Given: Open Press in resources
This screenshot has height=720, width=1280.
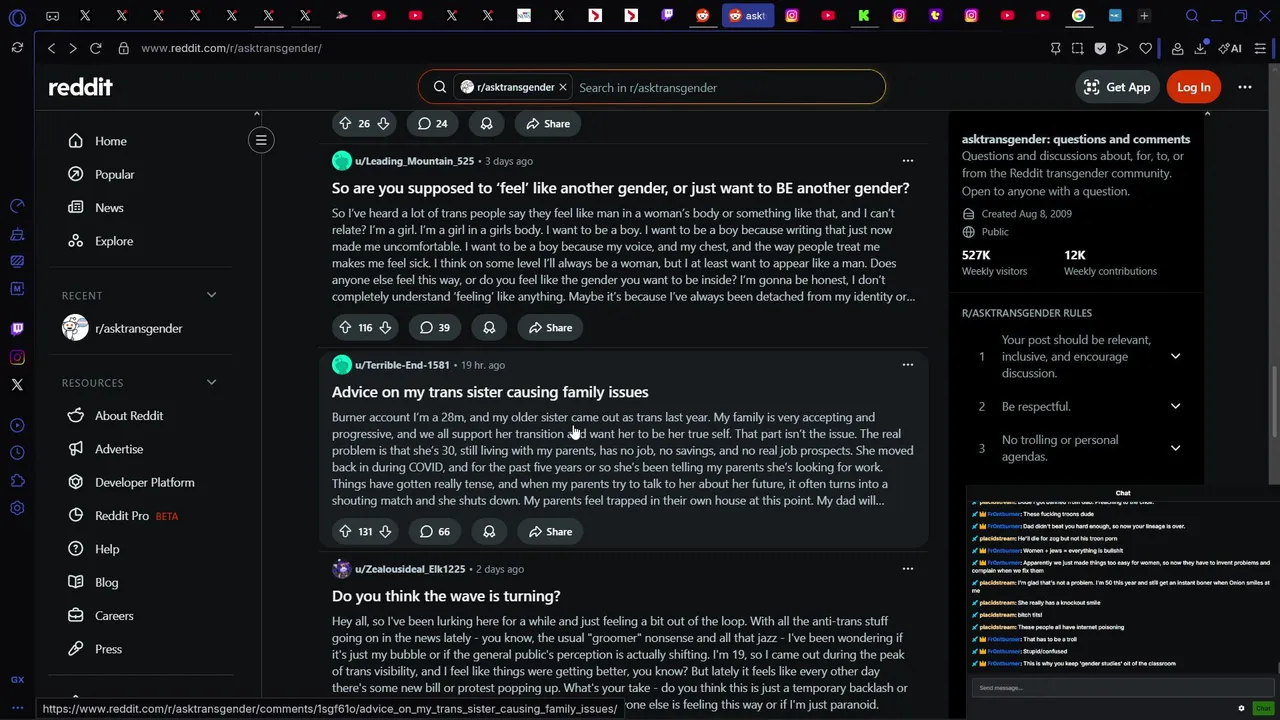Looking at the screenshot, I should tap(108, 649).
